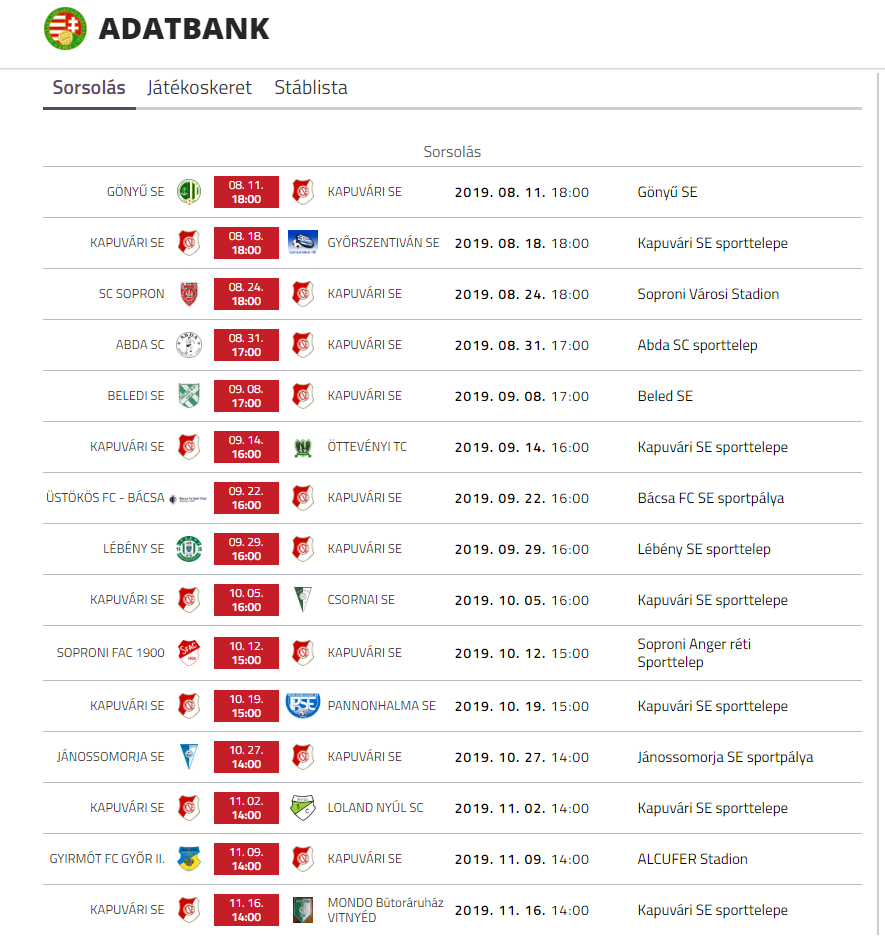Open the 11. 16. 14:00 match button
885x952 pixels.
click(x=246, y=910)
